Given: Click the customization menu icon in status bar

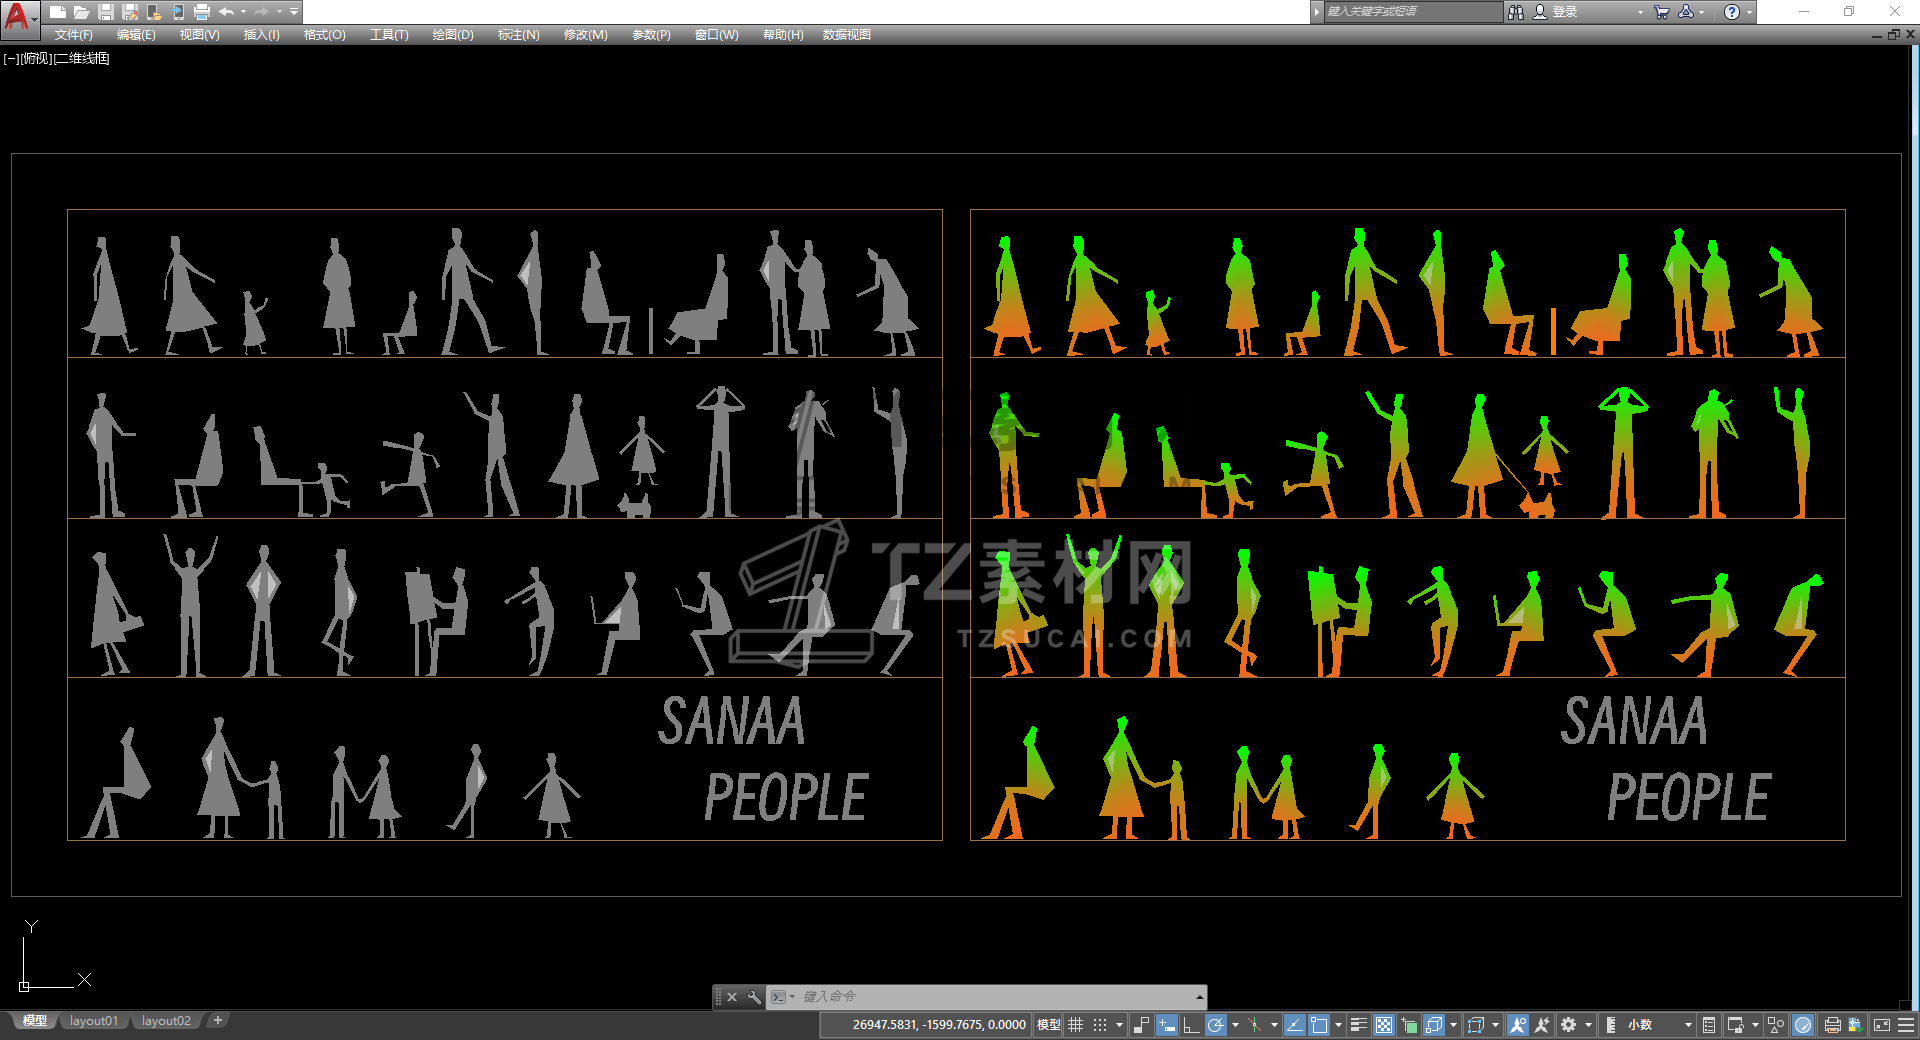Looking at the screenshot, I should point(1906,1025).
